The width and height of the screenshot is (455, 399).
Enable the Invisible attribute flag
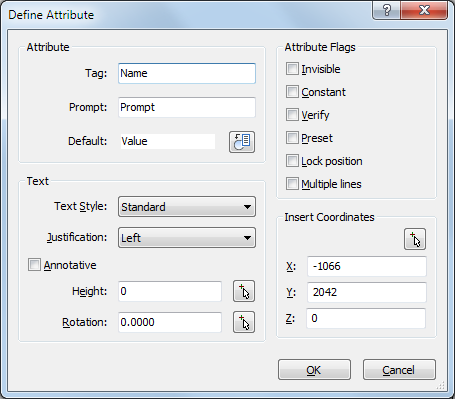click(292, 69)
